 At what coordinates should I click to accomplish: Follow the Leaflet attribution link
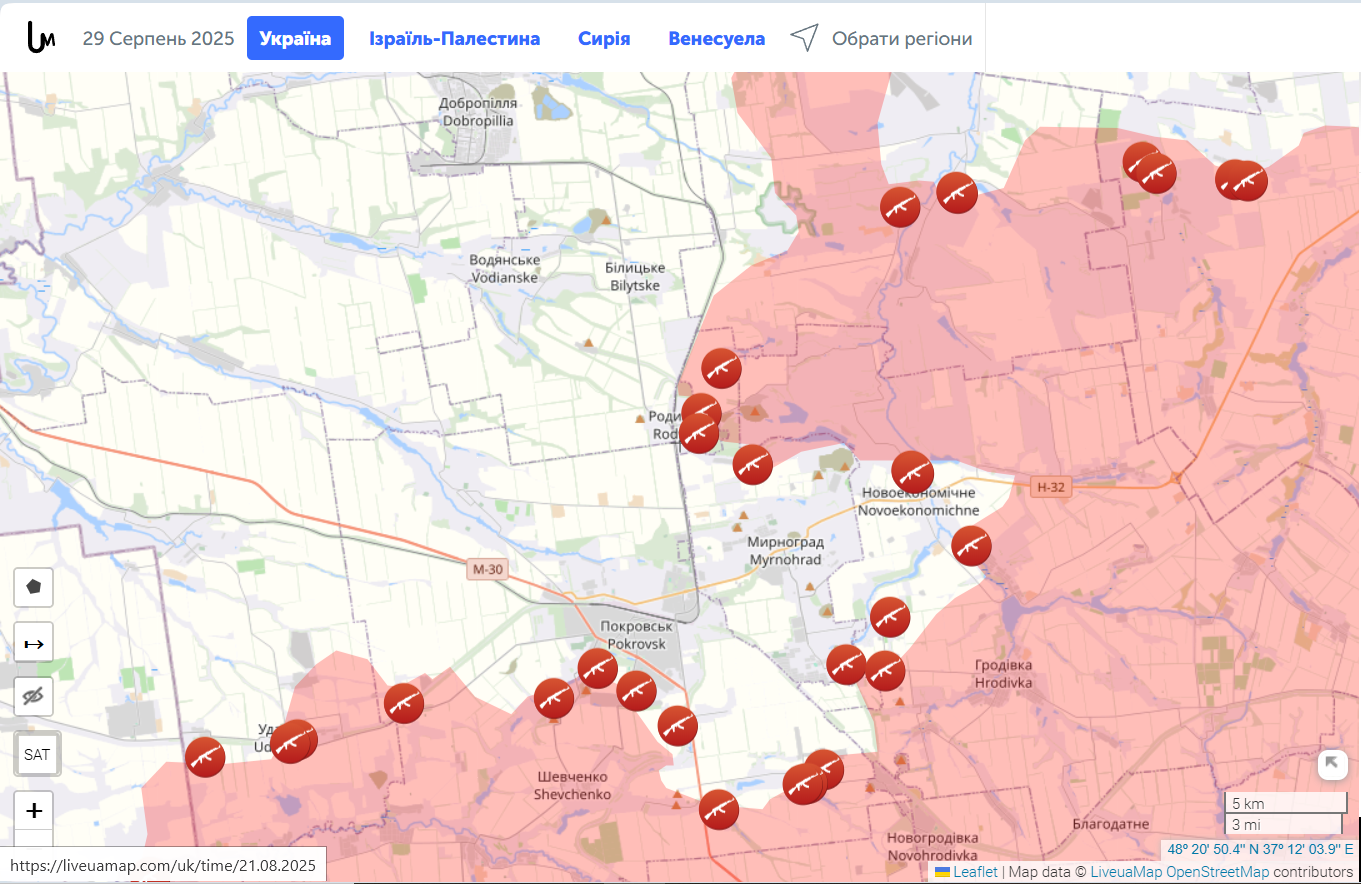point(975,872)
